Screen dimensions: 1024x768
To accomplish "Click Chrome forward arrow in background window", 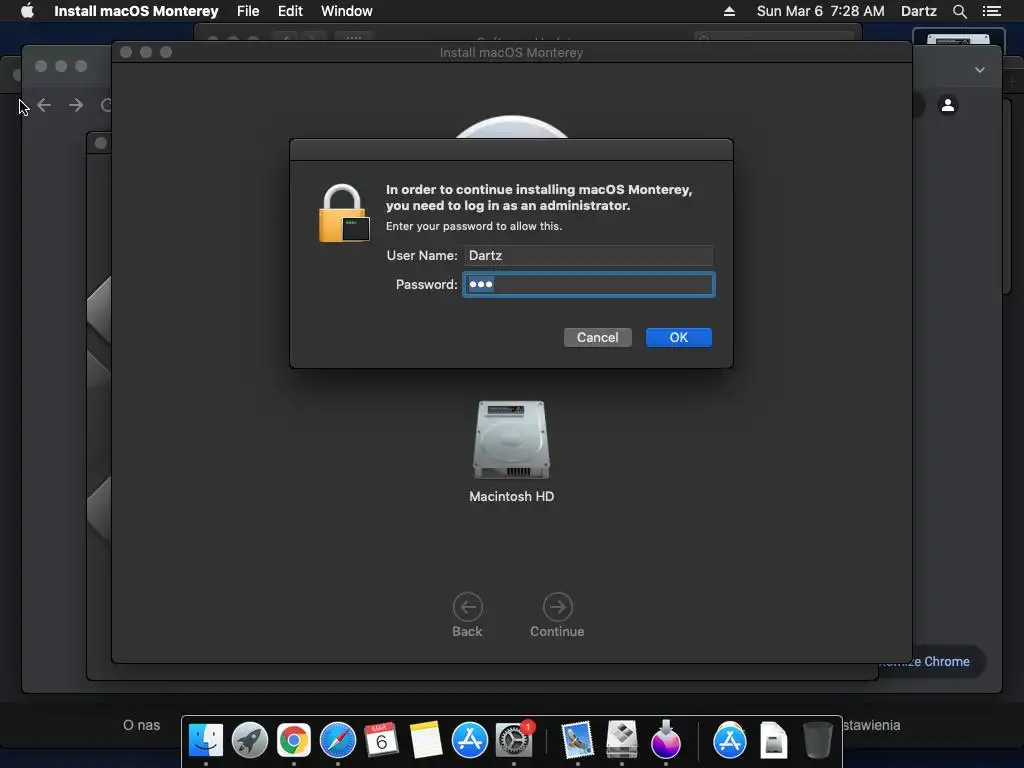I will (x=76, y=105).
